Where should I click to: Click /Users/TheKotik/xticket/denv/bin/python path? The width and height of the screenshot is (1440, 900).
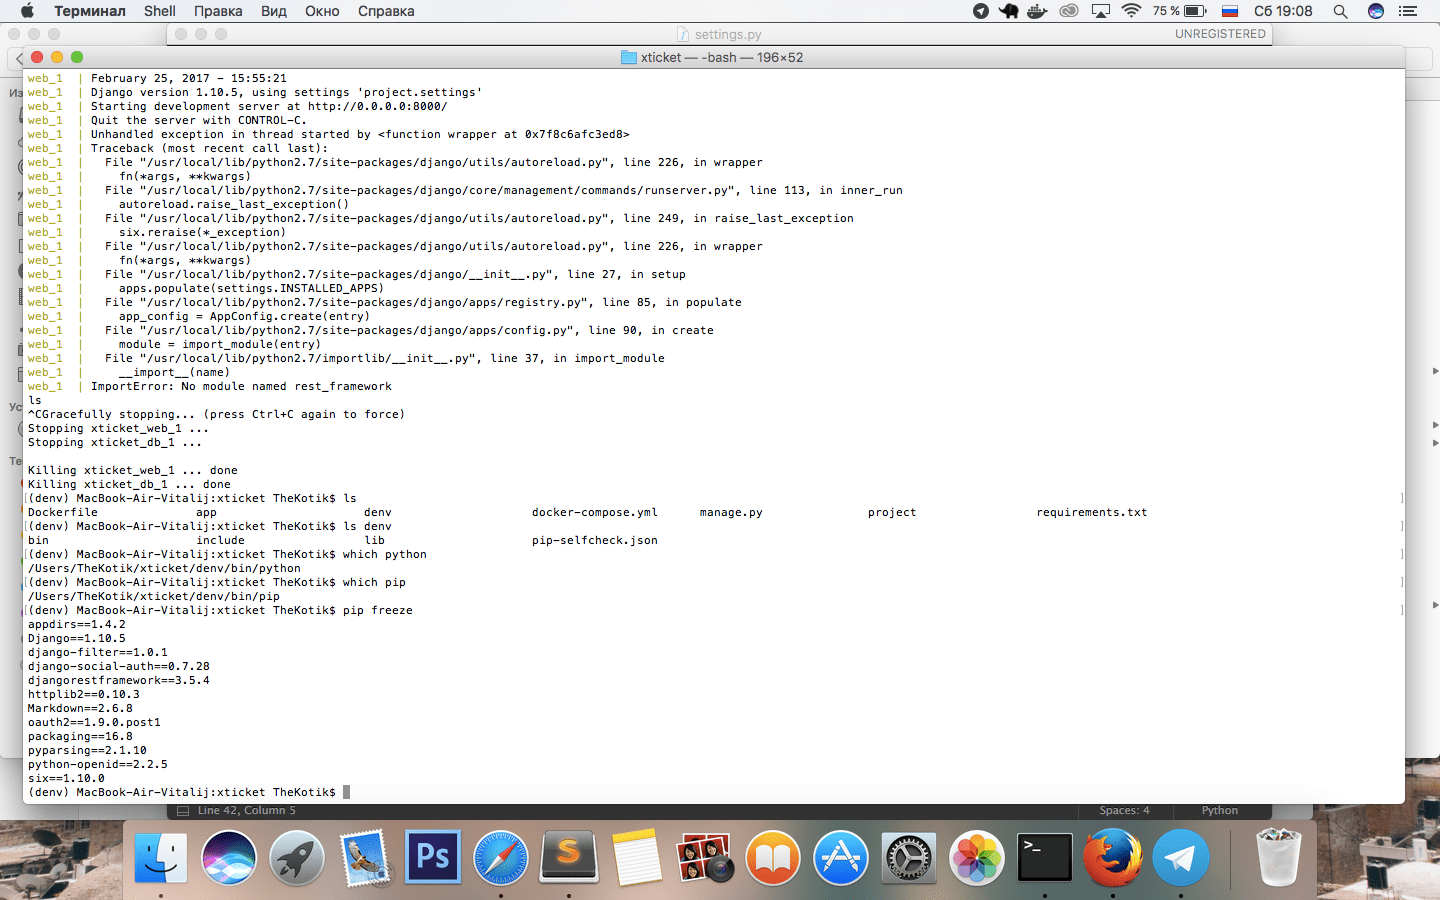164,568
